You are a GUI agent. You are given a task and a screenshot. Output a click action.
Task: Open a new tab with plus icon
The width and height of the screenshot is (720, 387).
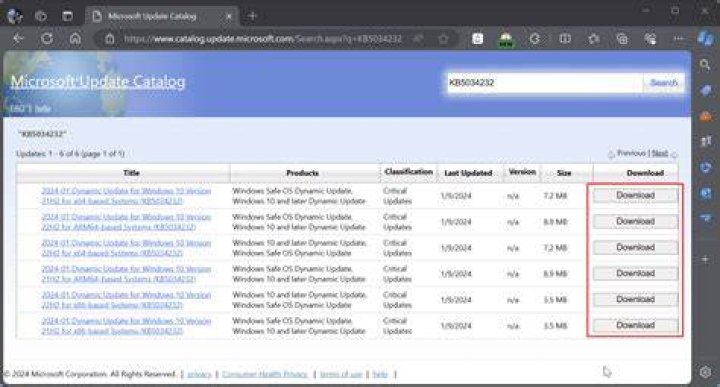(x=252, y=16)
